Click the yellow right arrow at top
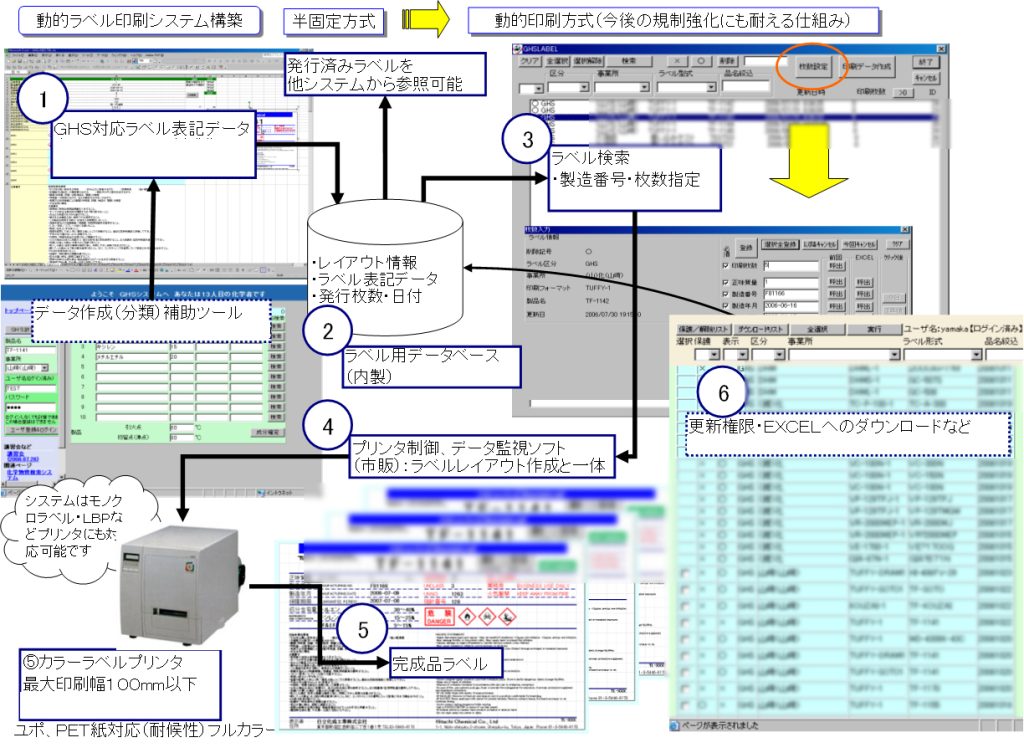This screenshot has height=753, width=1024. click(x=425, y=19)
